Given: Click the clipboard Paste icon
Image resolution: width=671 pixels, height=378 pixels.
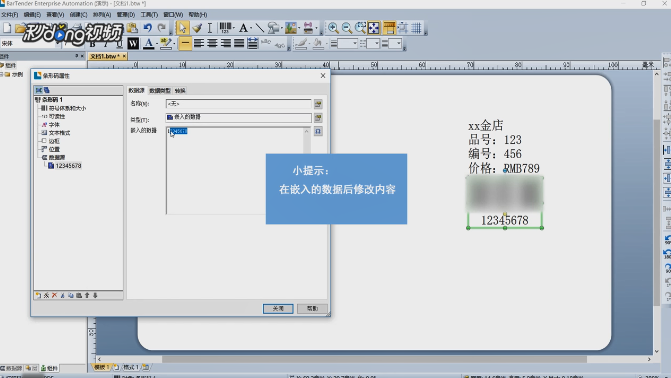Looking at the screenshot, I should tap(132, 28).
